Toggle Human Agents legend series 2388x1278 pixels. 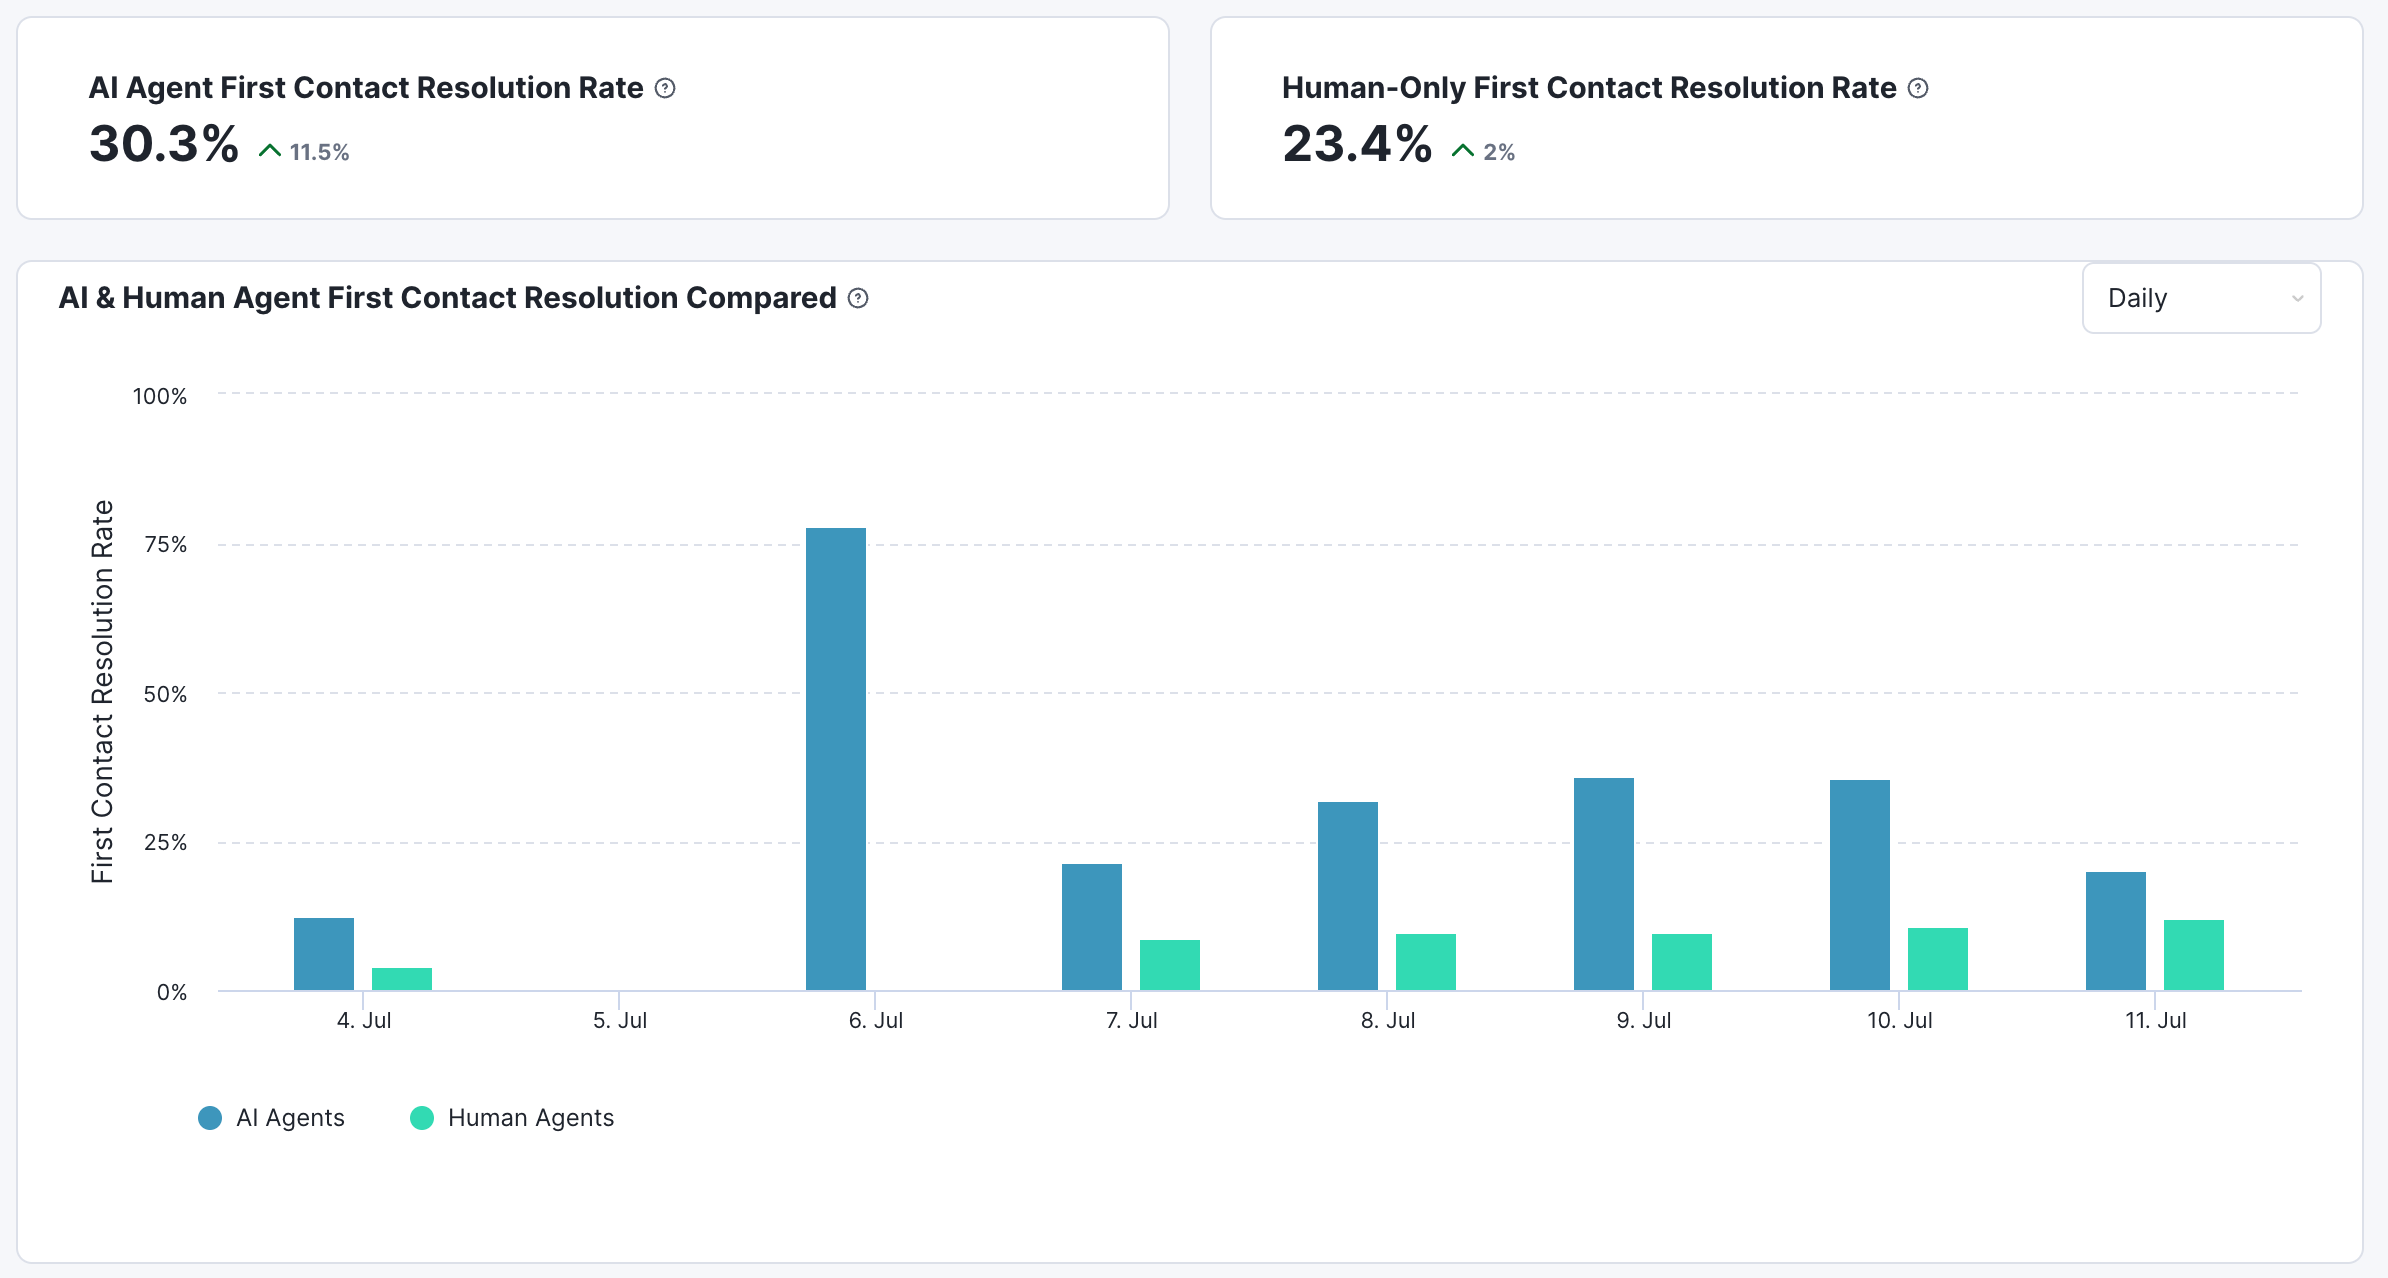pyautogui.click(x=530, y=1118)
